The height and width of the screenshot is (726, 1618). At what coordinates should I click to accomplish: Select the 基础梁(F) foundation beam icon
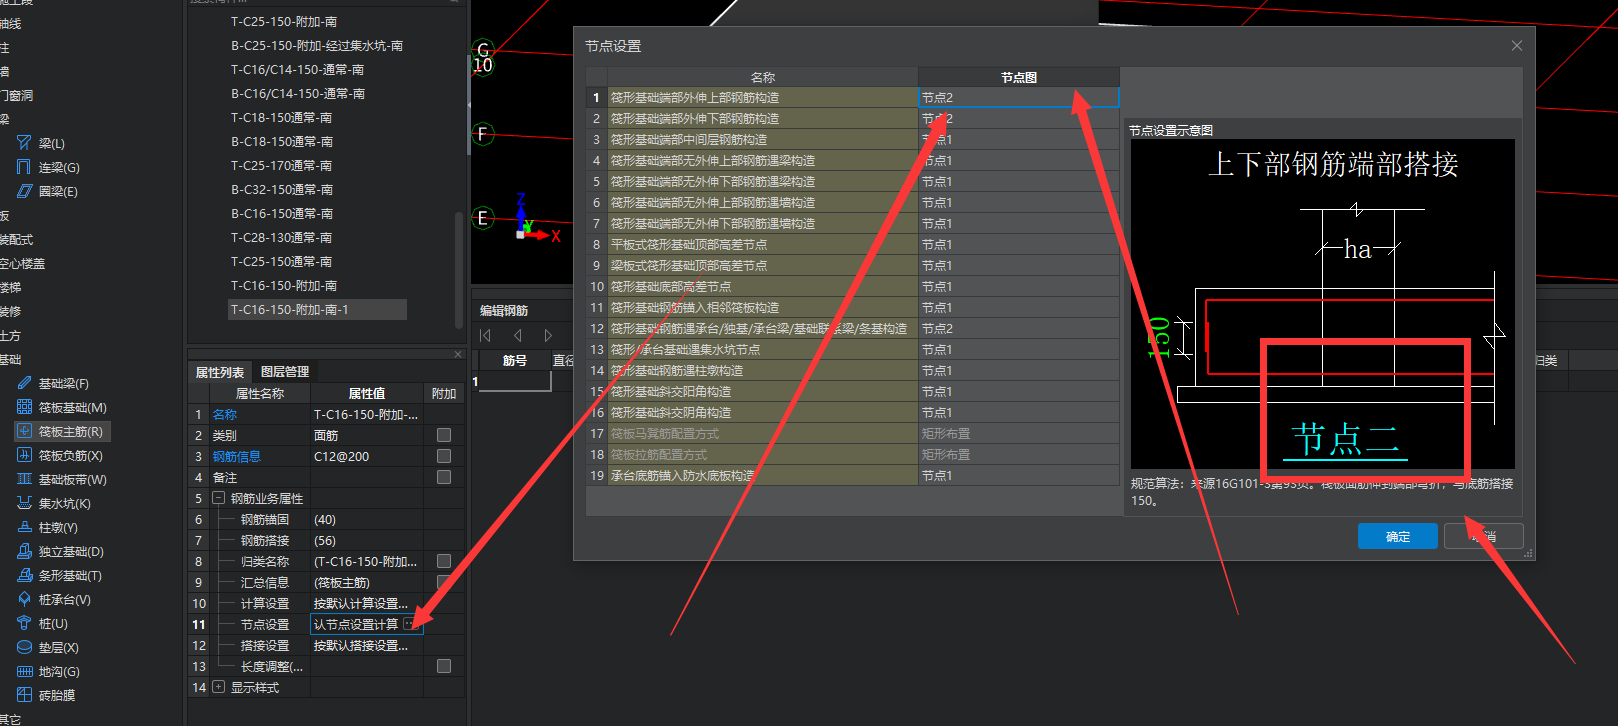[24, 383]
